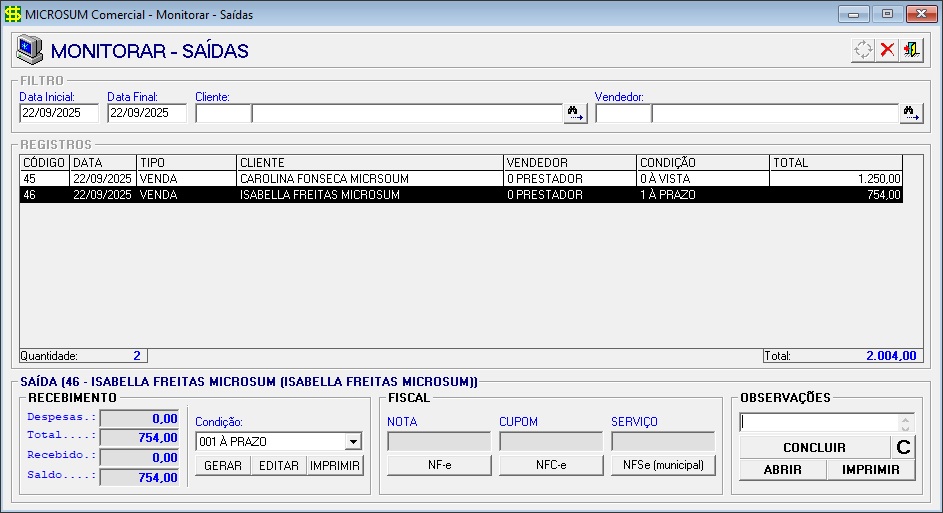Click code 45 cell

coord(45,179)
